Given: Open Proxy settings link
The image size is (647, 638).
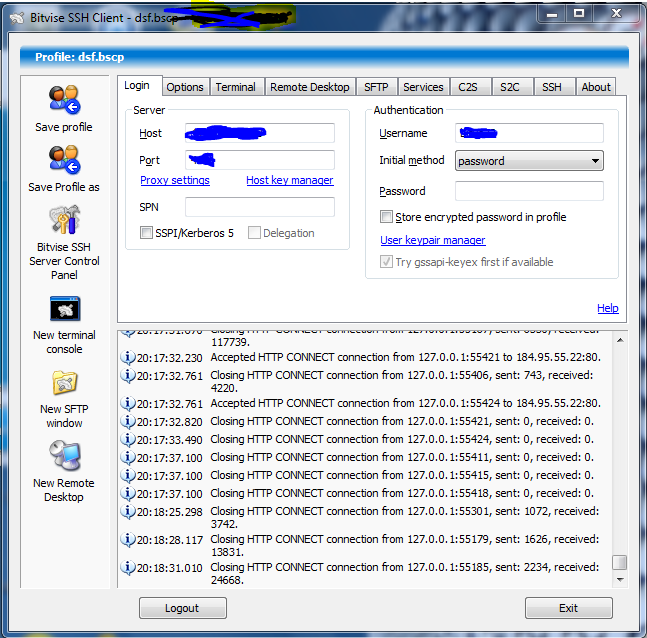Looking at the screenshot, I should [175, 180].
